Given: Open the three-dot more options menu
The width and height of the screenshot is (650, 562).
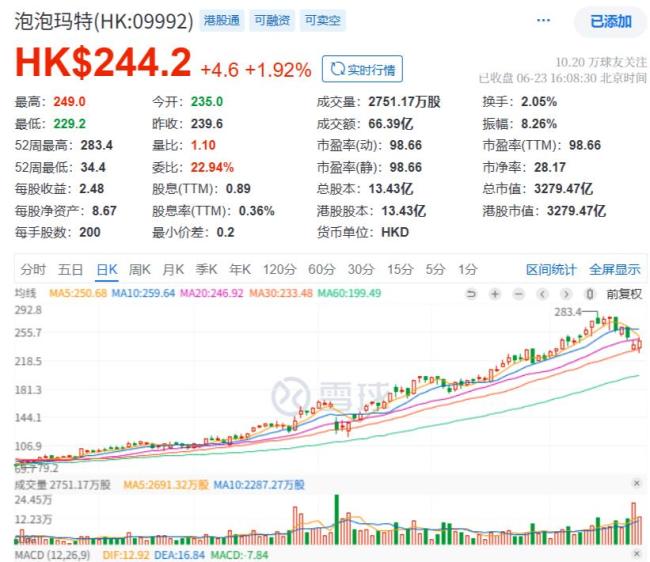Looking at the screenshot, I should point(543,20).
